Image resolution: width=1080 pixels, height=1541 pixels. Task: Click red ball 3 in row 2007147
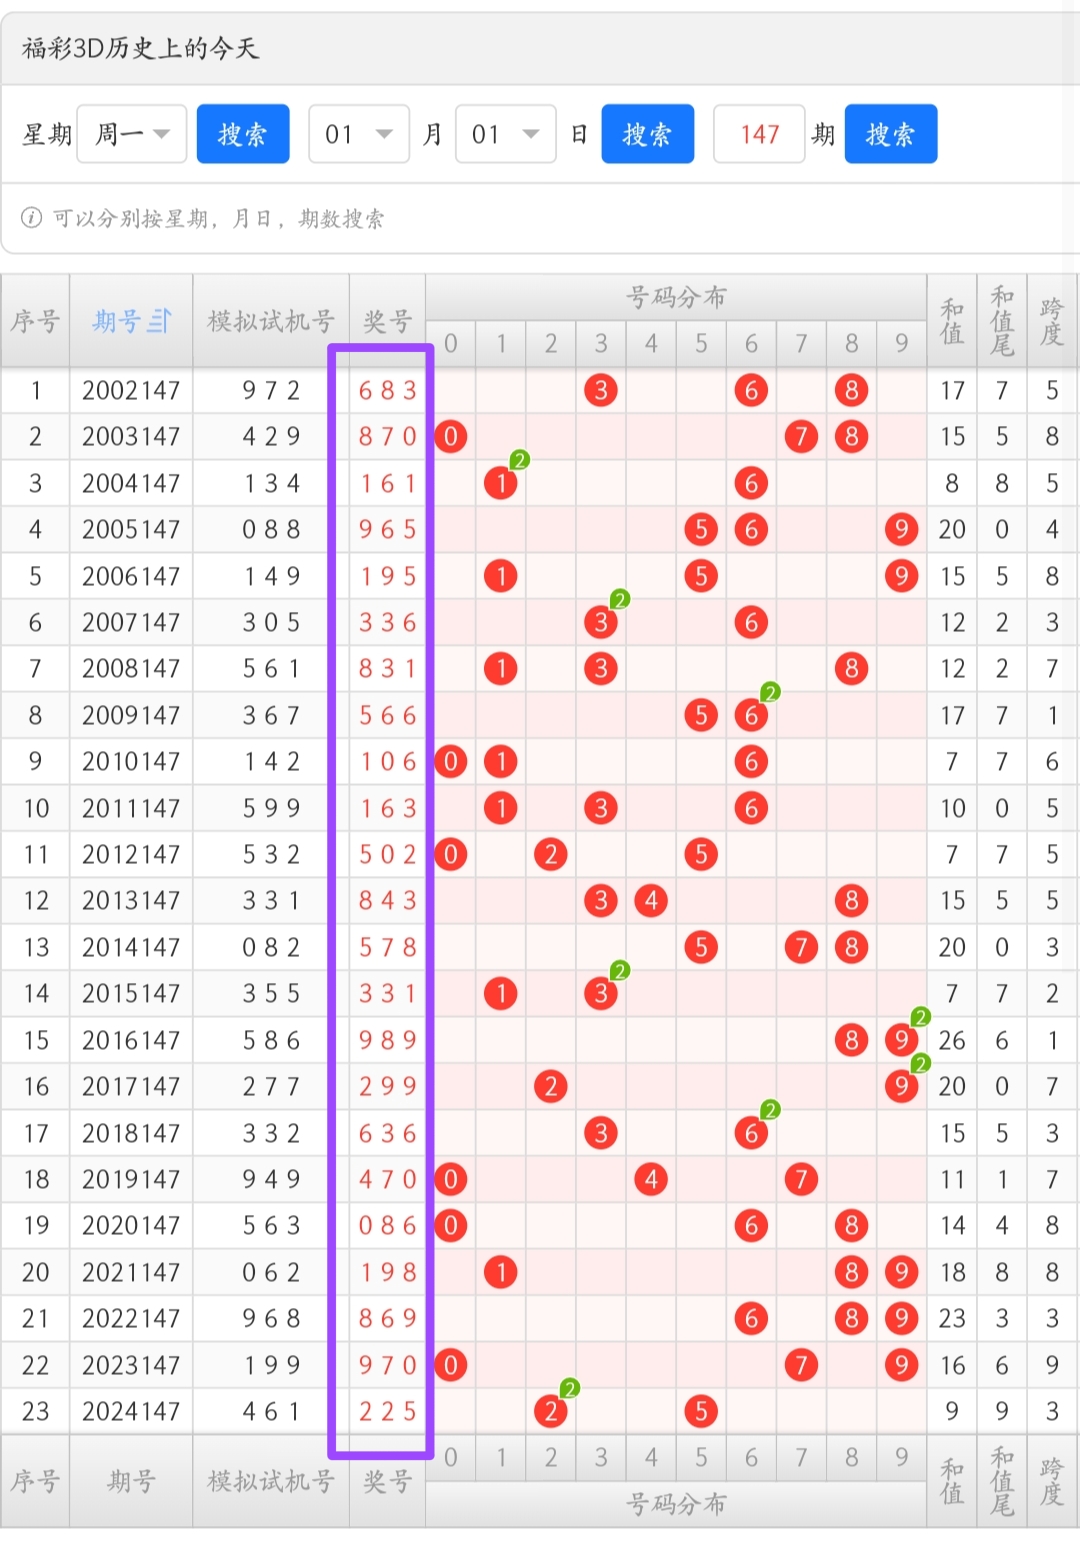601,623
